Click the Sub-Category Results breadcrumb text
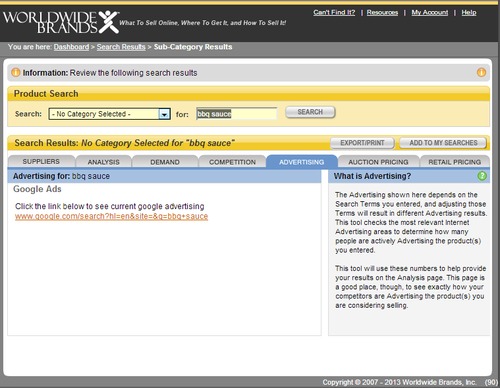The width and height of the screenshot is (500, 388). [x=193, y=47]
